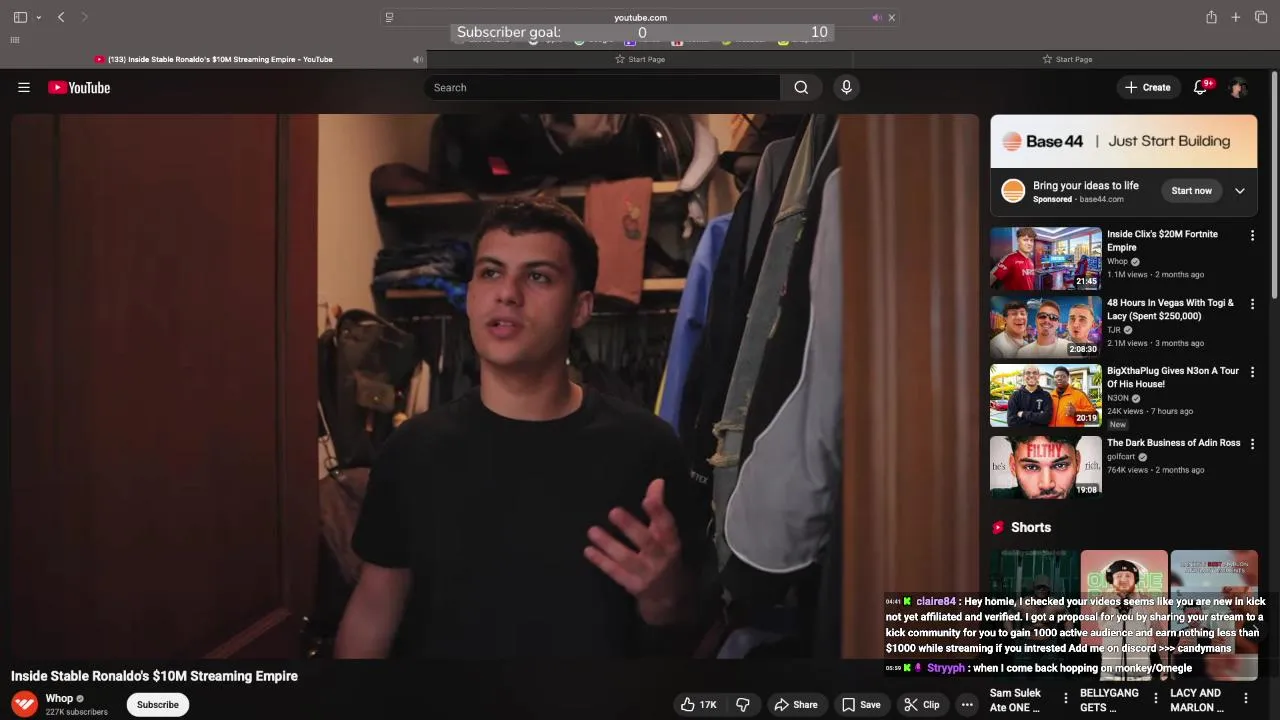Click the TJR channel name

[x=1113, y=330]
